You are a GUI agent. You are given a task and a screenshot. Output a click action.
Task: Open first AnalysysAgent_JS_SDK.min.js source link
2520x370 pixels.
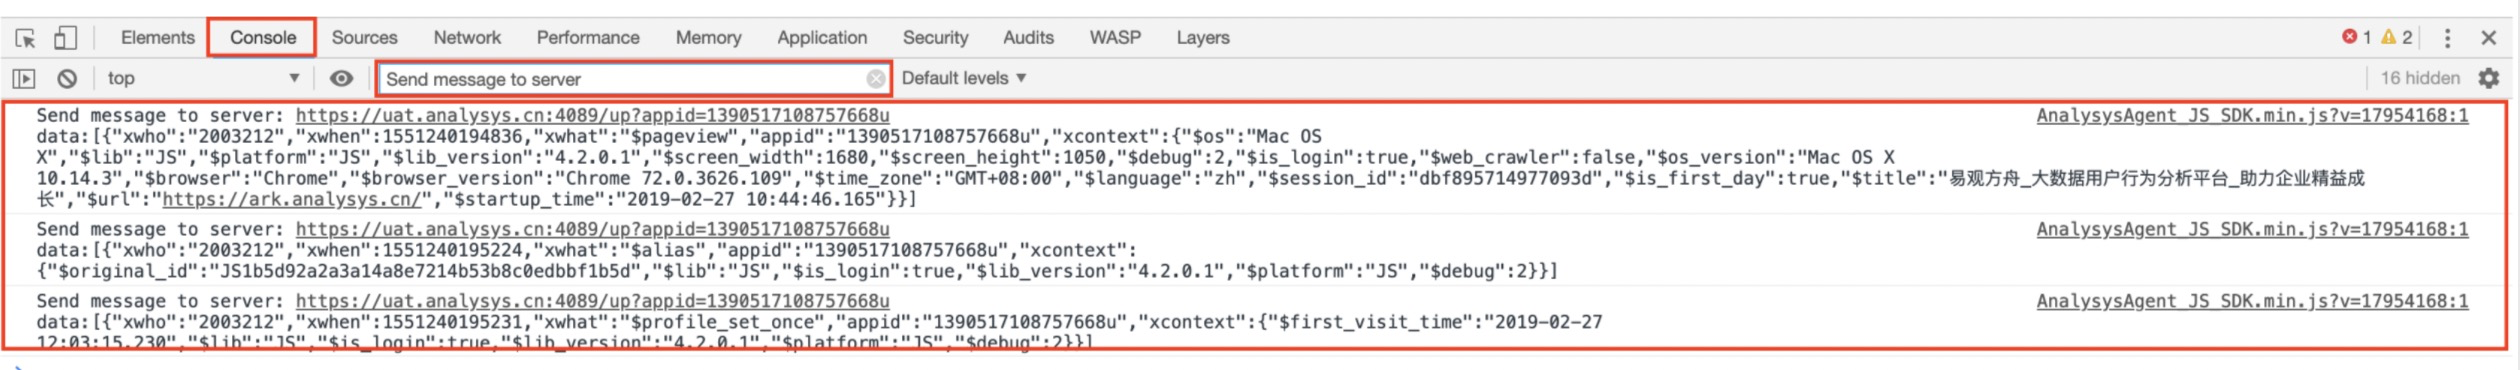click(2252, 116)
